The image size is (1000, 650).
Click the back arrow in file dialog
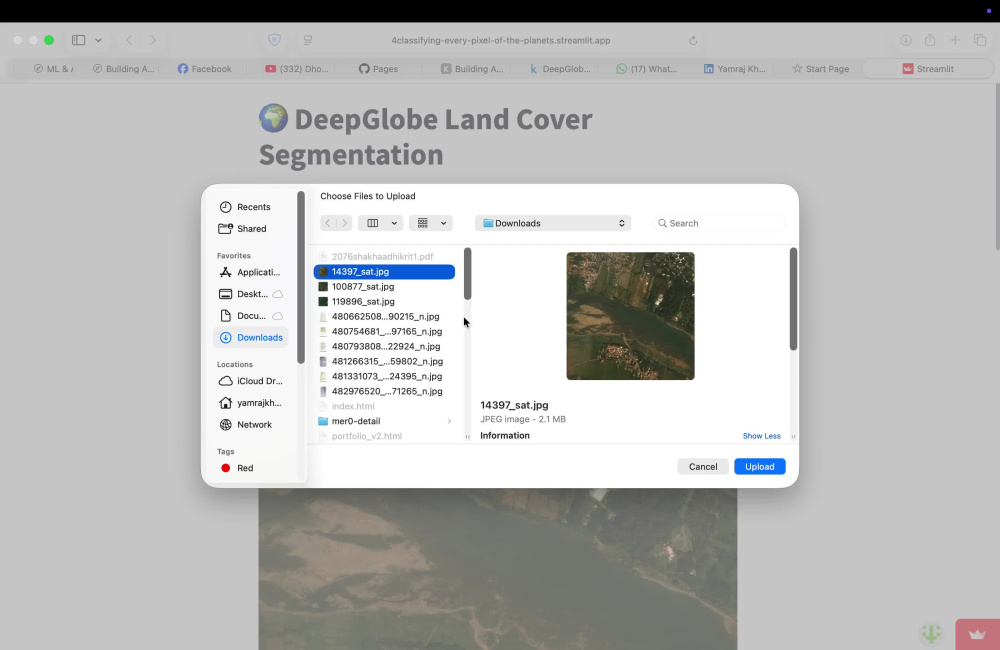coord(328,223)
